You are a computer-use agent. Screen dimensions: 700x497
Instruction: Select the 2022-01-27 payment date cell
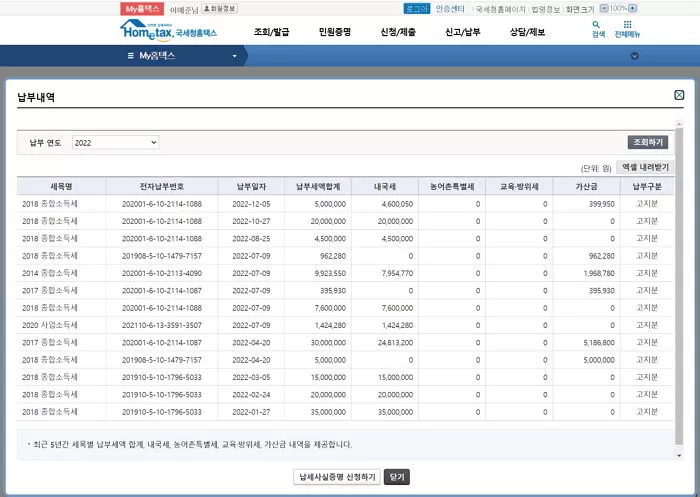click(251, 412)
